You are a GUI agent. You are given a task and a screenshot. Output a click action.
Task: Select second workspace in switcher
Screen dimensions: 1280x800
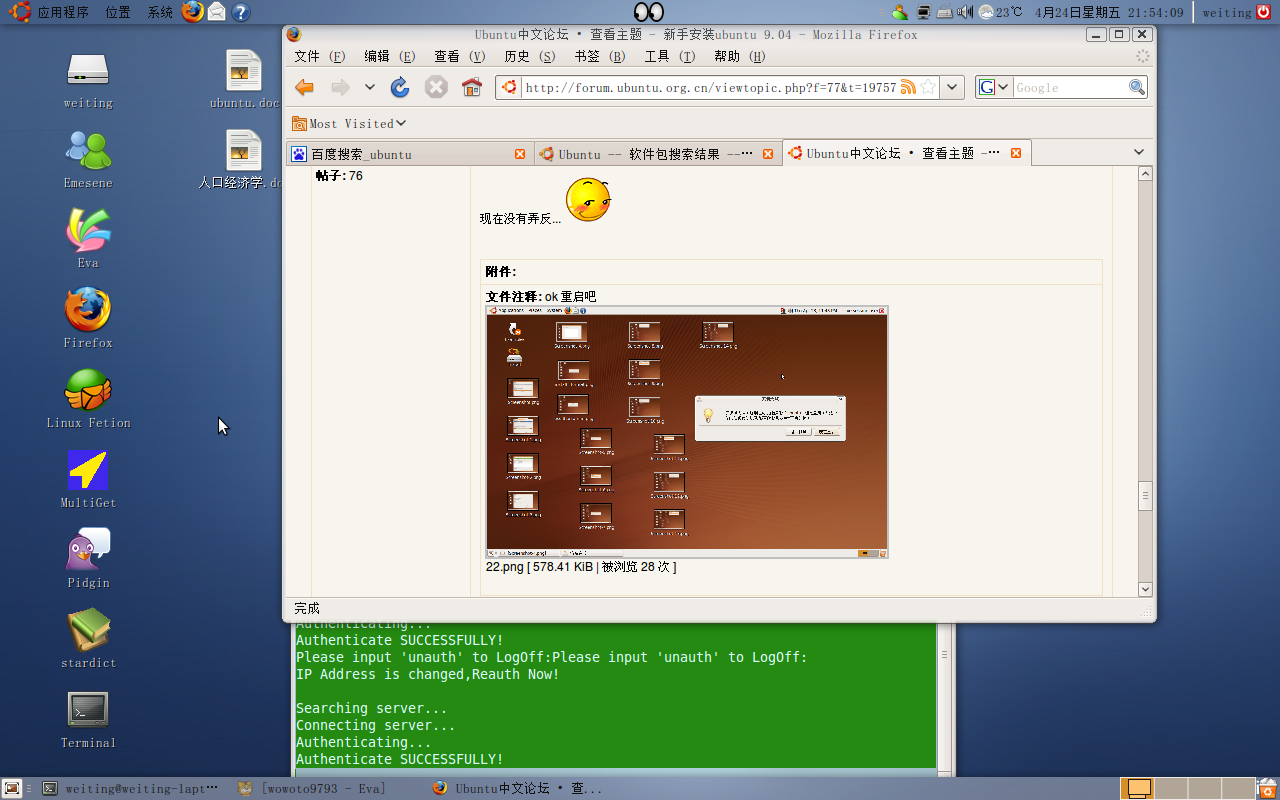(1171, 788)
